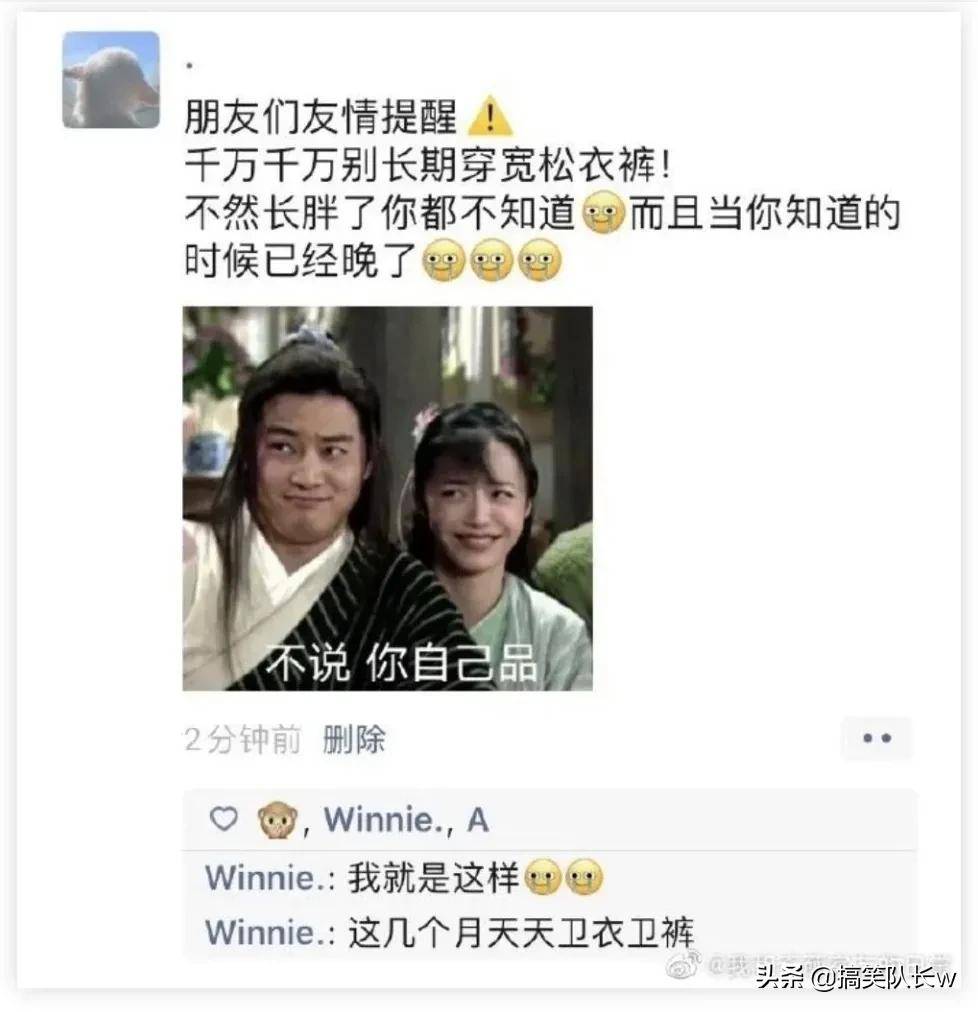Click crying emoji in Winnie's first comment
The height and width of the screenshot is (1012, 978).
(564, 878)
